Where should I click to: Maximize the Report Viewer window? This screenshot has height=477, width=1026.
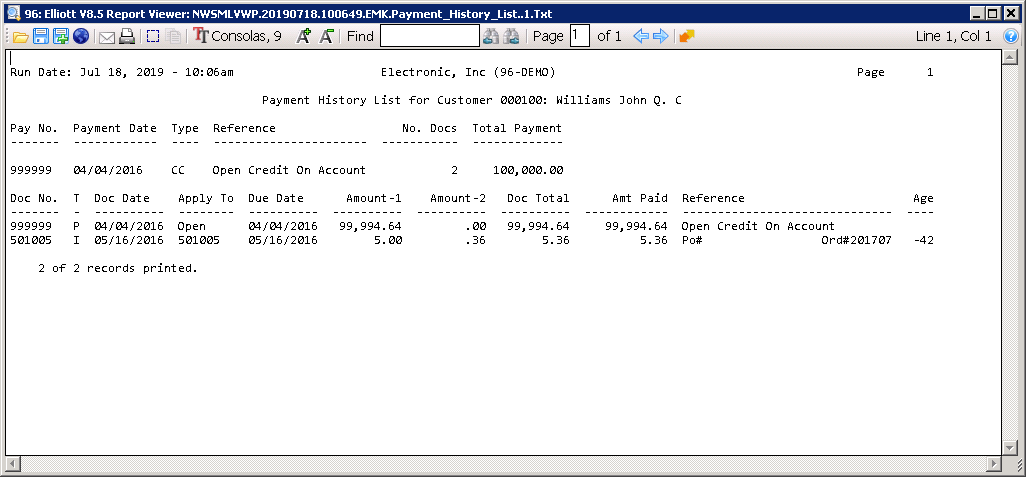pos(994,13)
